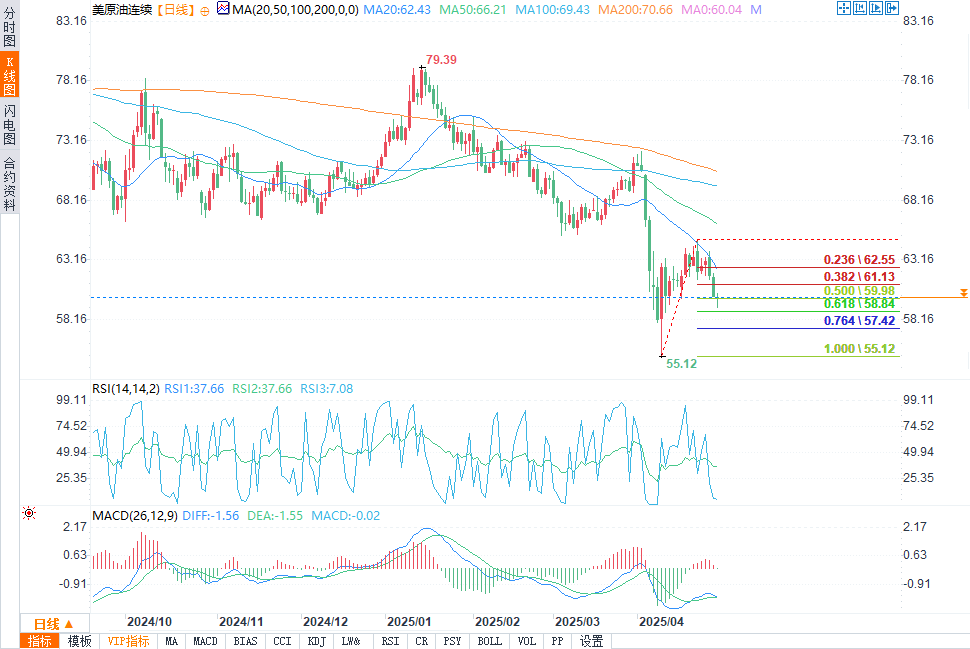The width and height of the screenshot is (970, 649).
Task: Click the MA0:60.04 value
Action: click(x=711, y=9)
